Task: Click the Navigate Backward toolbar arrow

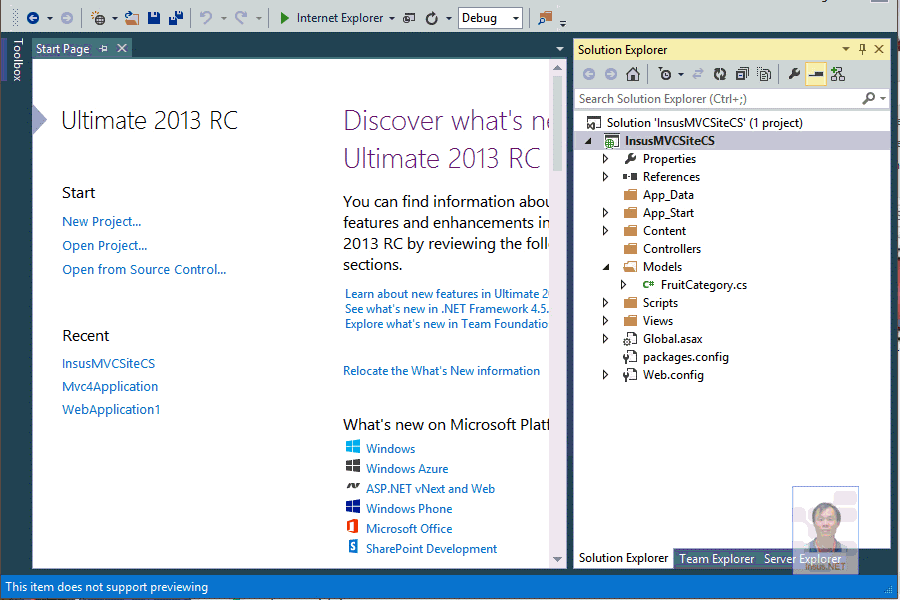Action: coord(33,18)
